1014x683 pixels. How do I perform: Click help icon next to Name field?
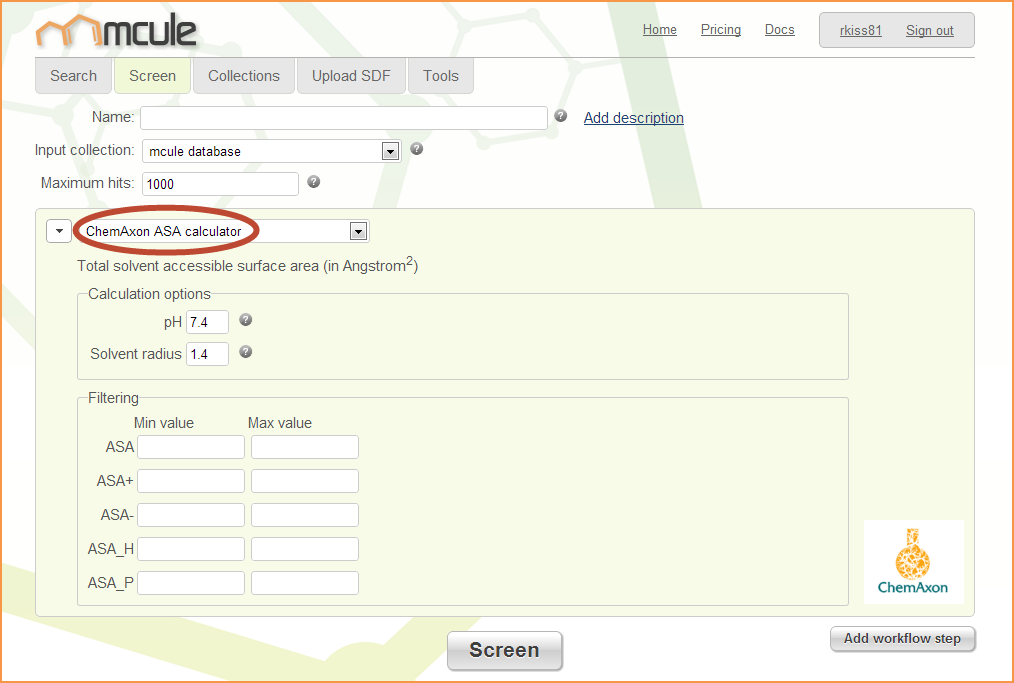561,116
